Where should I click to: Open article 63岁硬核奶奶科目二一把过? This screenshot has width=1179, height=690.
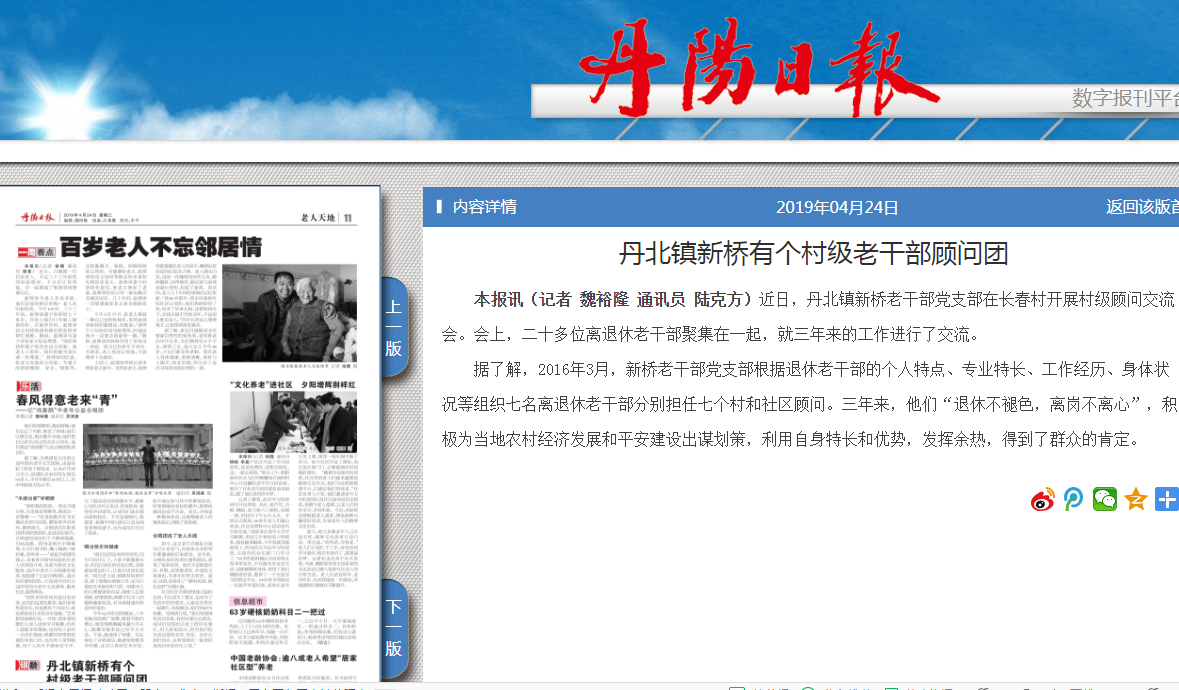(x=277, y=612)
